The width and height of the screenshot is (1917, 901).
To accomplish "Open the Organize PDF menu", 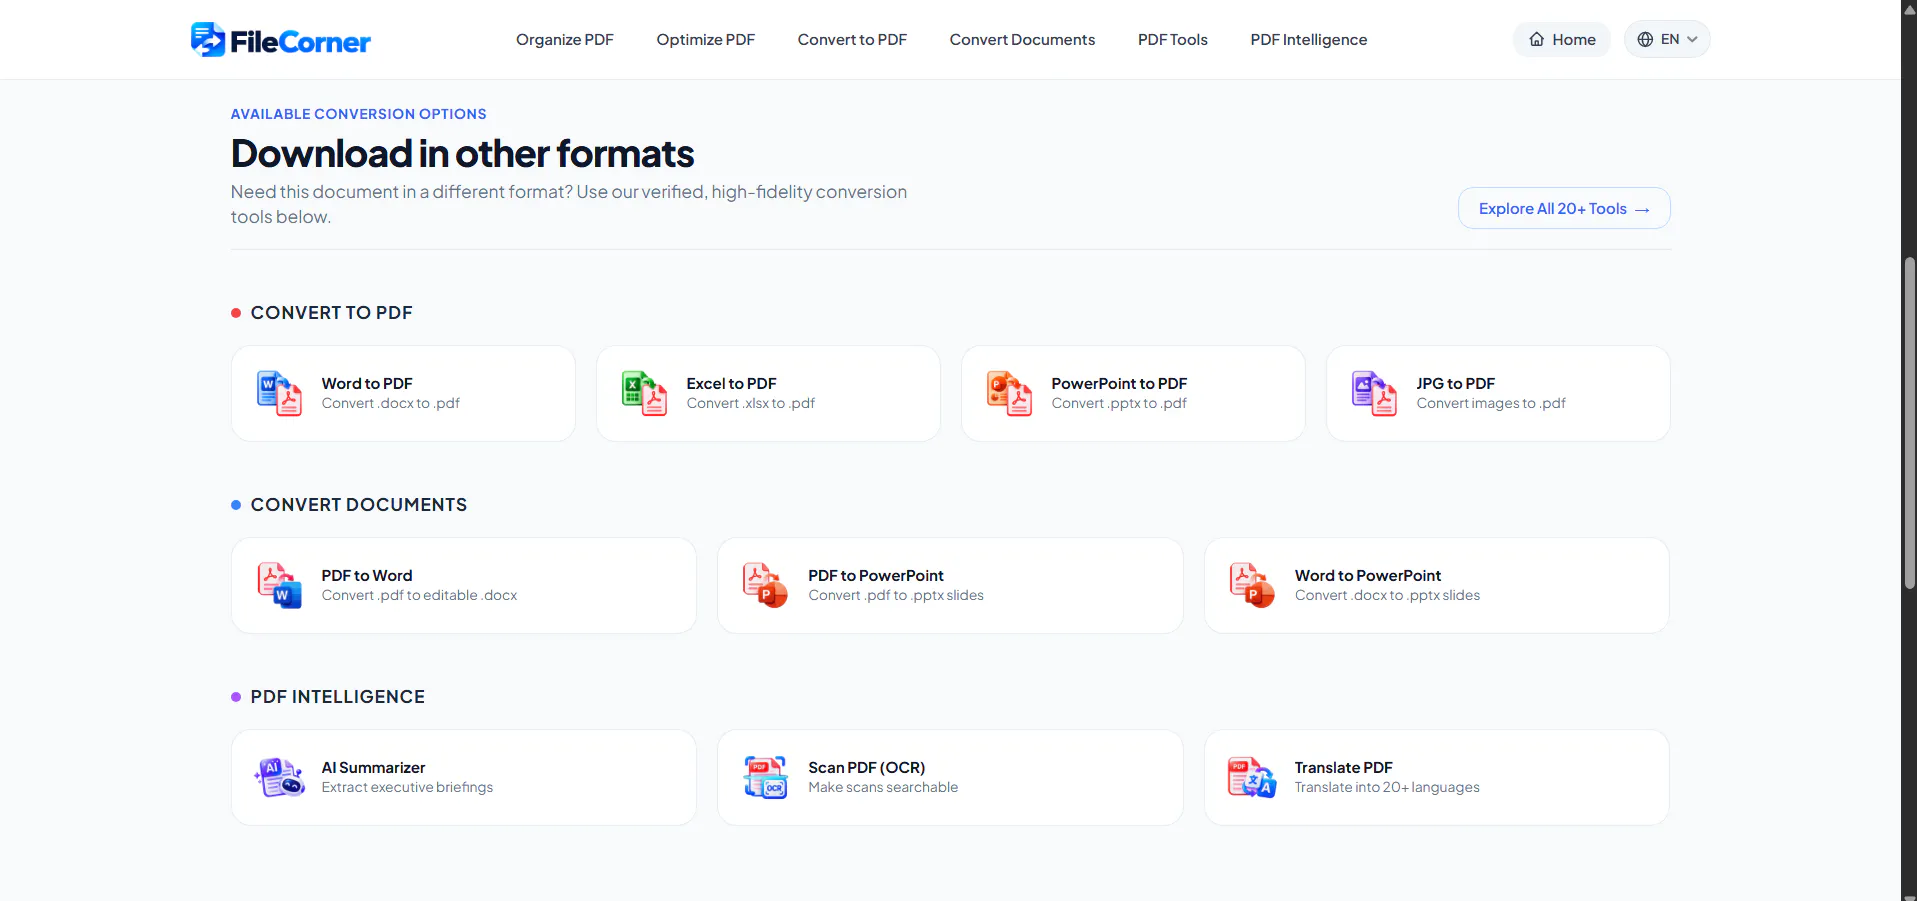I will (565, 39).
